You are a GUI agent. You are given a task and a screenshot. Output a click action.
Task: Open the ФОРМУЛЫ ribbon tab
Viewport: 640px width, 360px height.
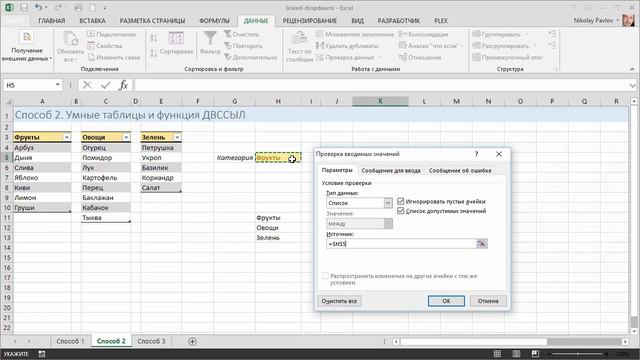pyautogui.click(x=214, y=20)
